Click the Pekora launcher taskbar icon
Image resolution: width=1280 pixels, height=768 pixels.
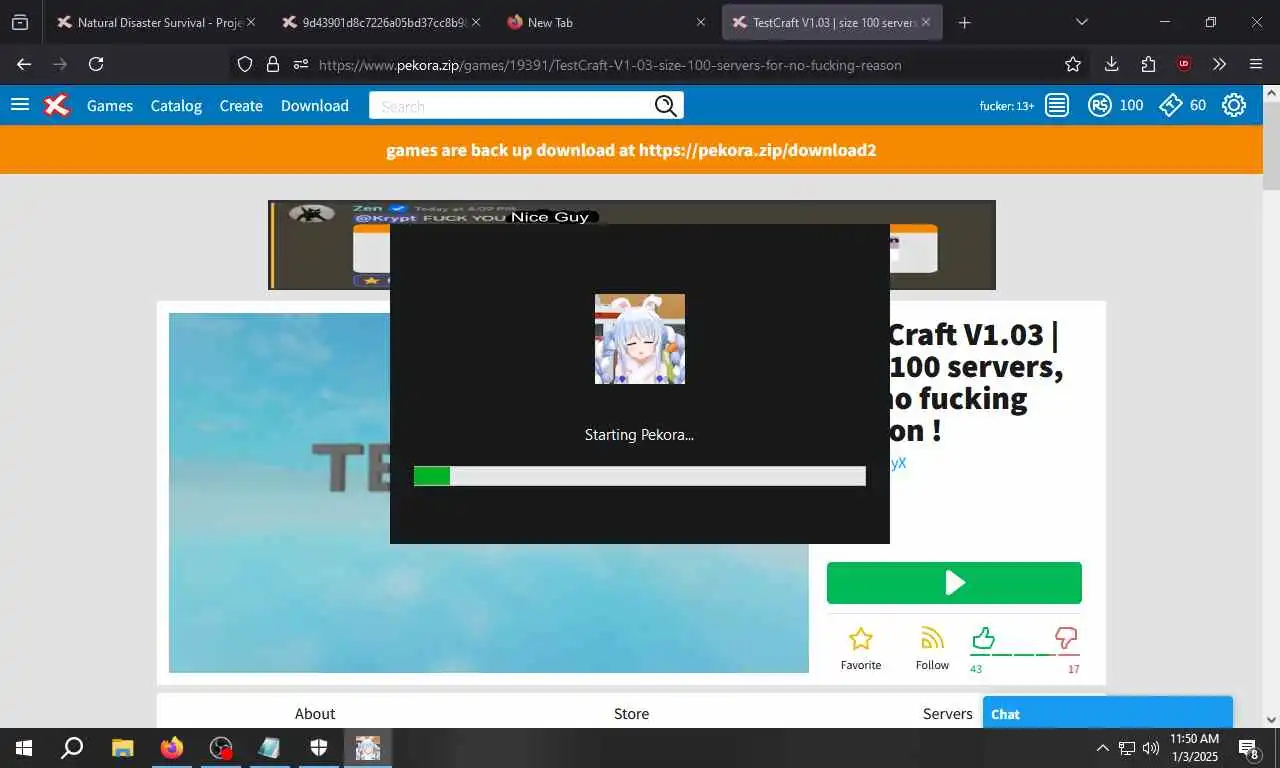coord(368,748)
